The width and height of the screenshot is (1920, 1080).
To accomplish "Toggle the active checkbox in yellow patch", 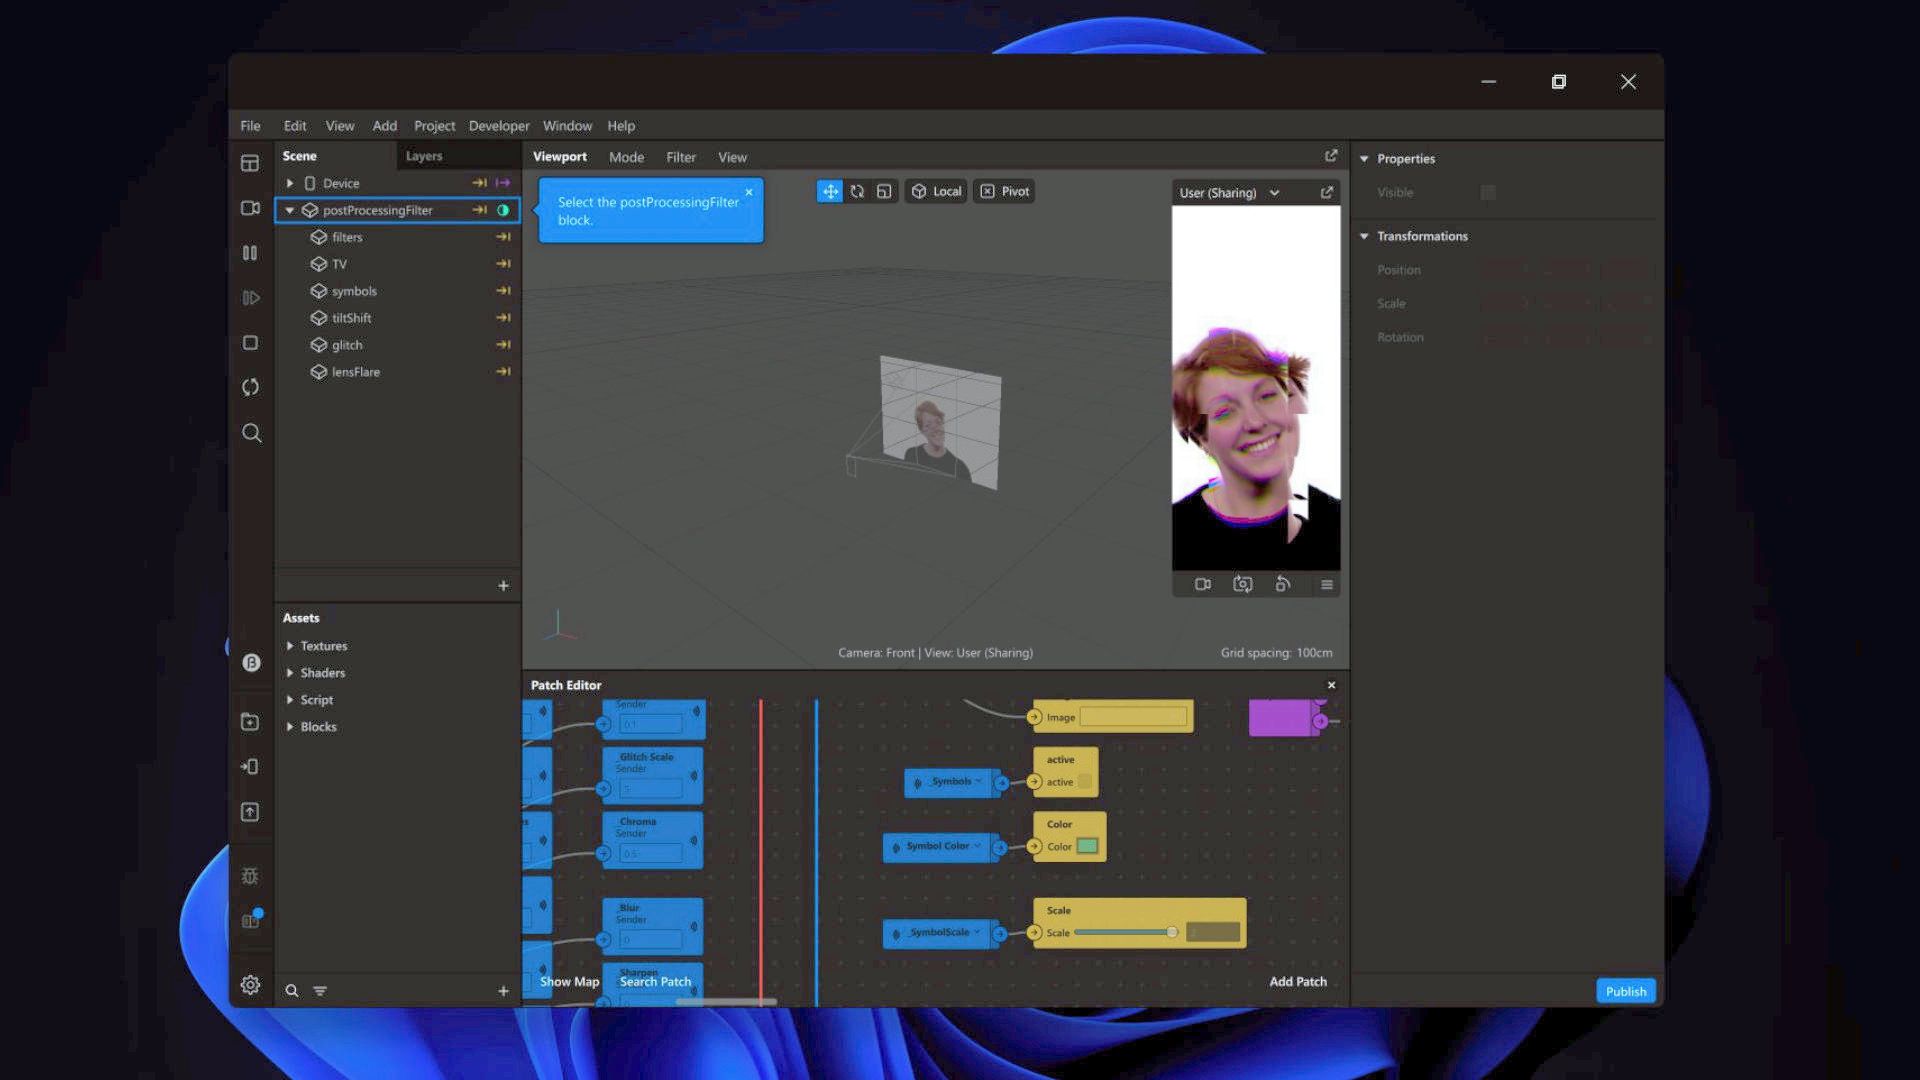I will click(x=1085, y=782).
